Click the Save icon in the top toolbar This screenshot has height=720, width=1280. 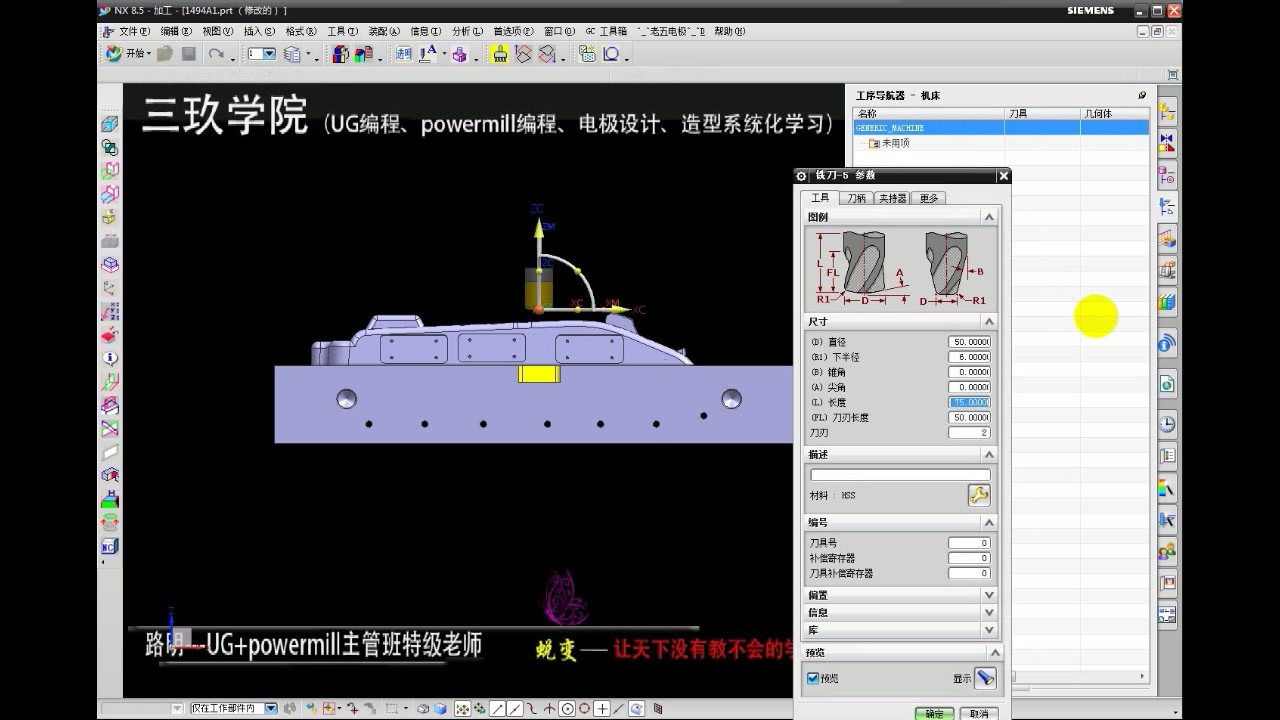188,54
